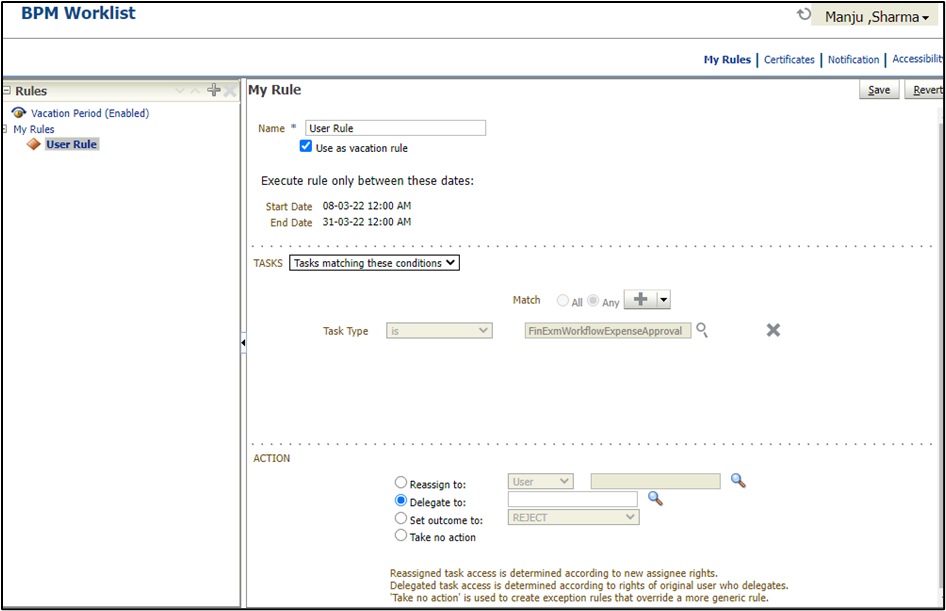Search Delegate to user with magnifier
The width and height of the screenshot is (946, 611).
tap(655, 498)
